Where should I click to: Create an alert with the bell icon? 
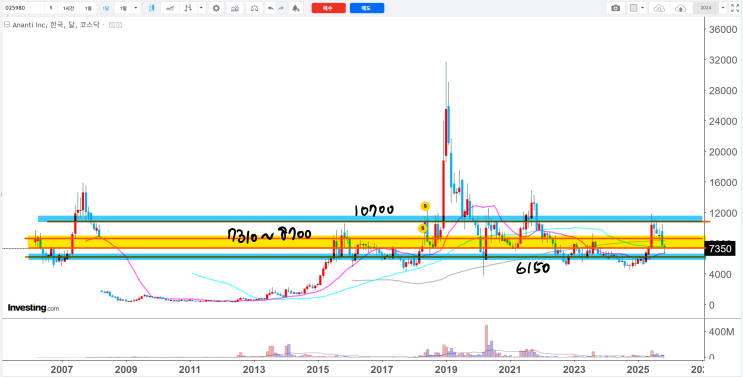[x=296, y=8]
